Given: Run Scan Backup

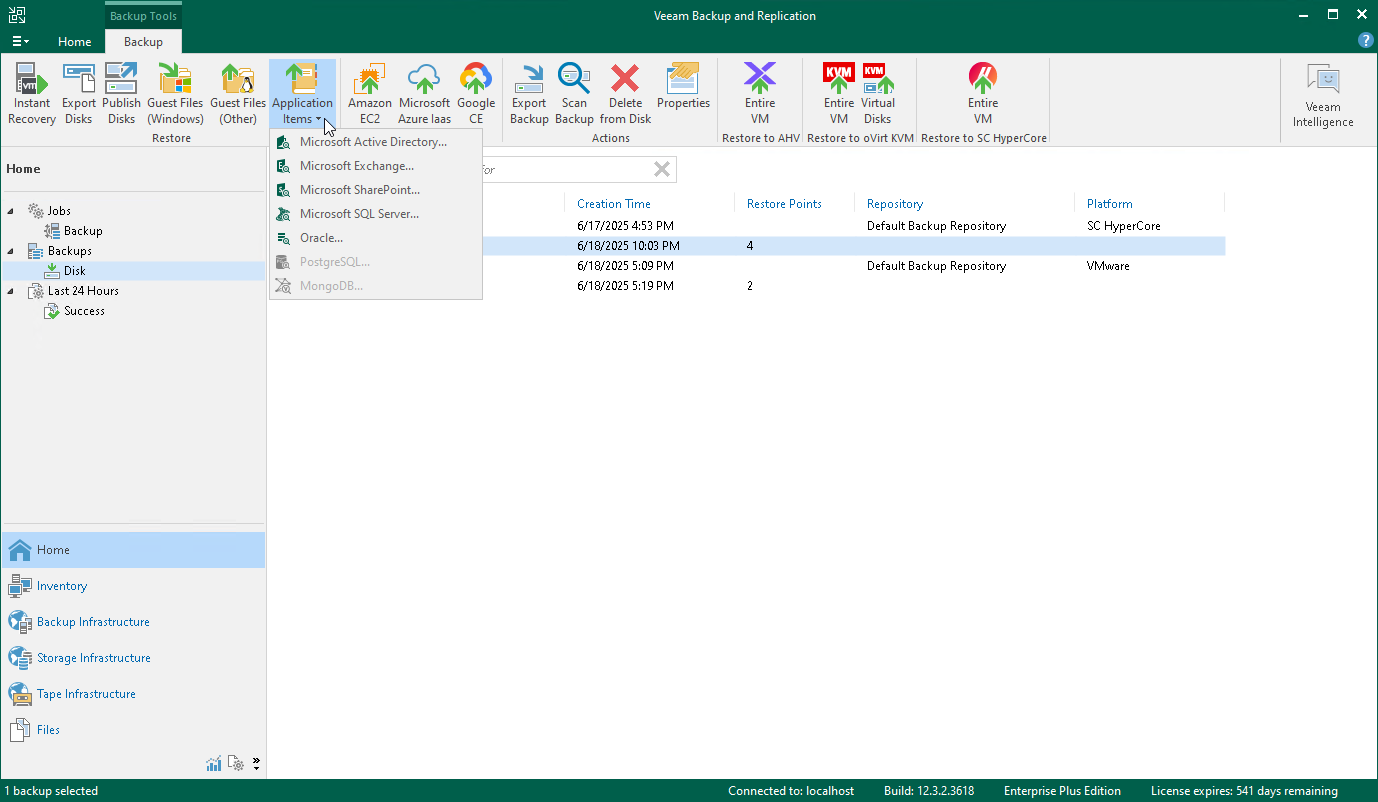Looking at the screenshot, I should coord(574,94).
